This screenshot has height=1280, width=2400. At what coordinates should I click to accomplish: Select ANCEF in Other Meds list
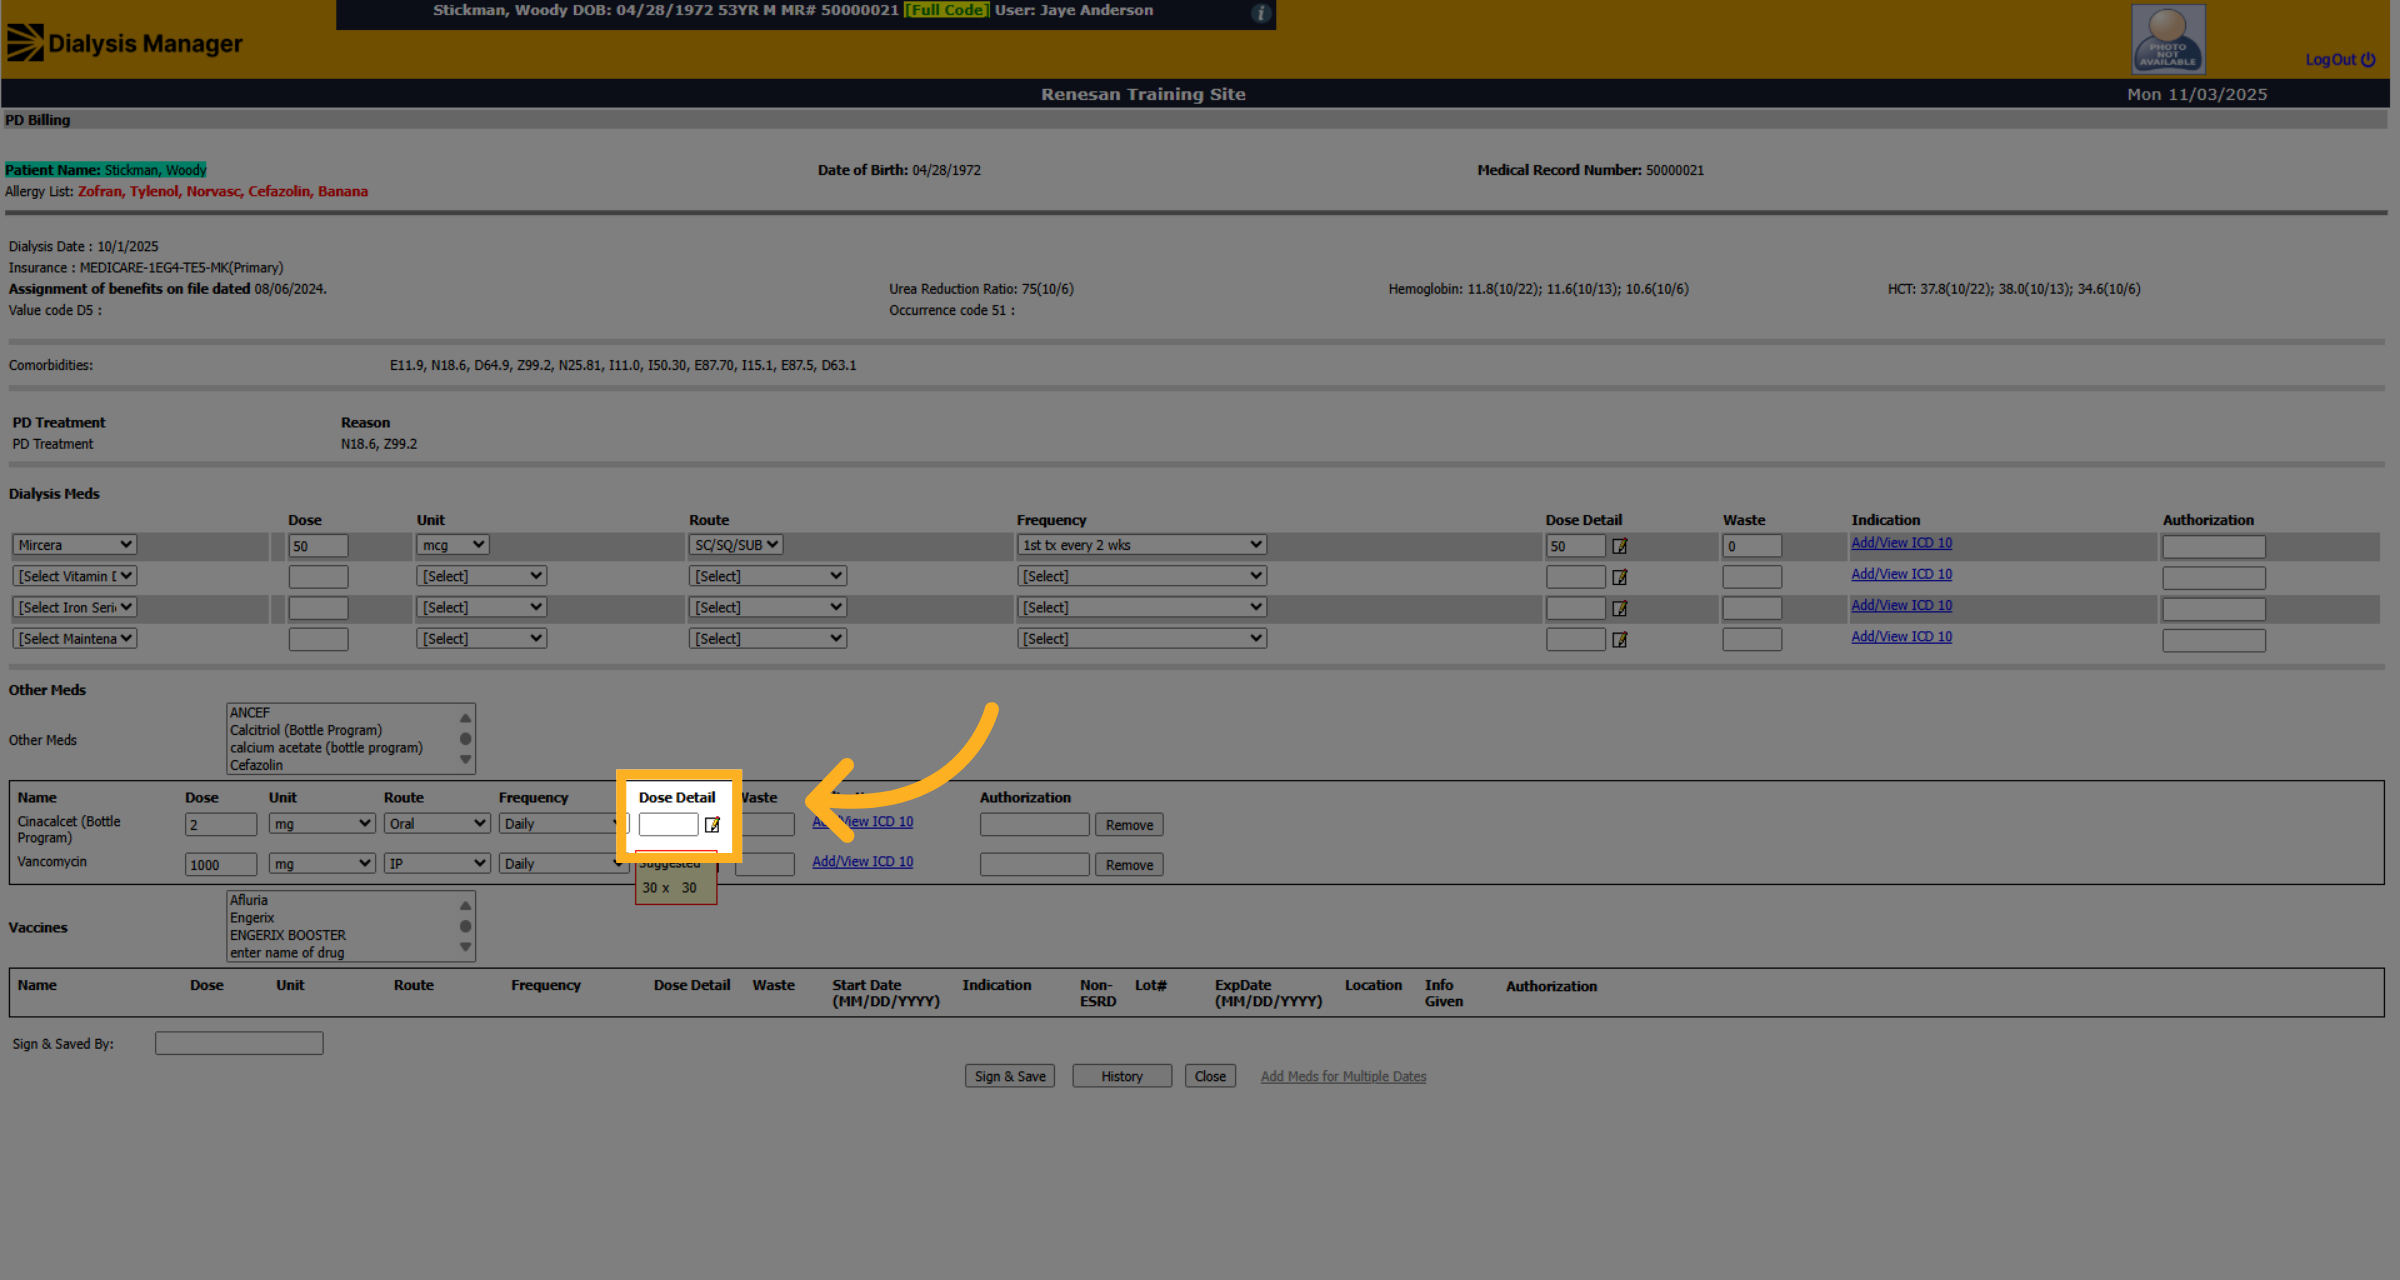click(250, 712)
